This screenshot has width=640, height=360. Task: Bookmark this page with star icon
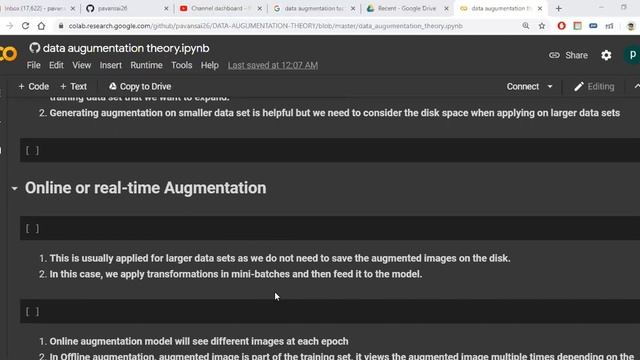coord(542,26)
